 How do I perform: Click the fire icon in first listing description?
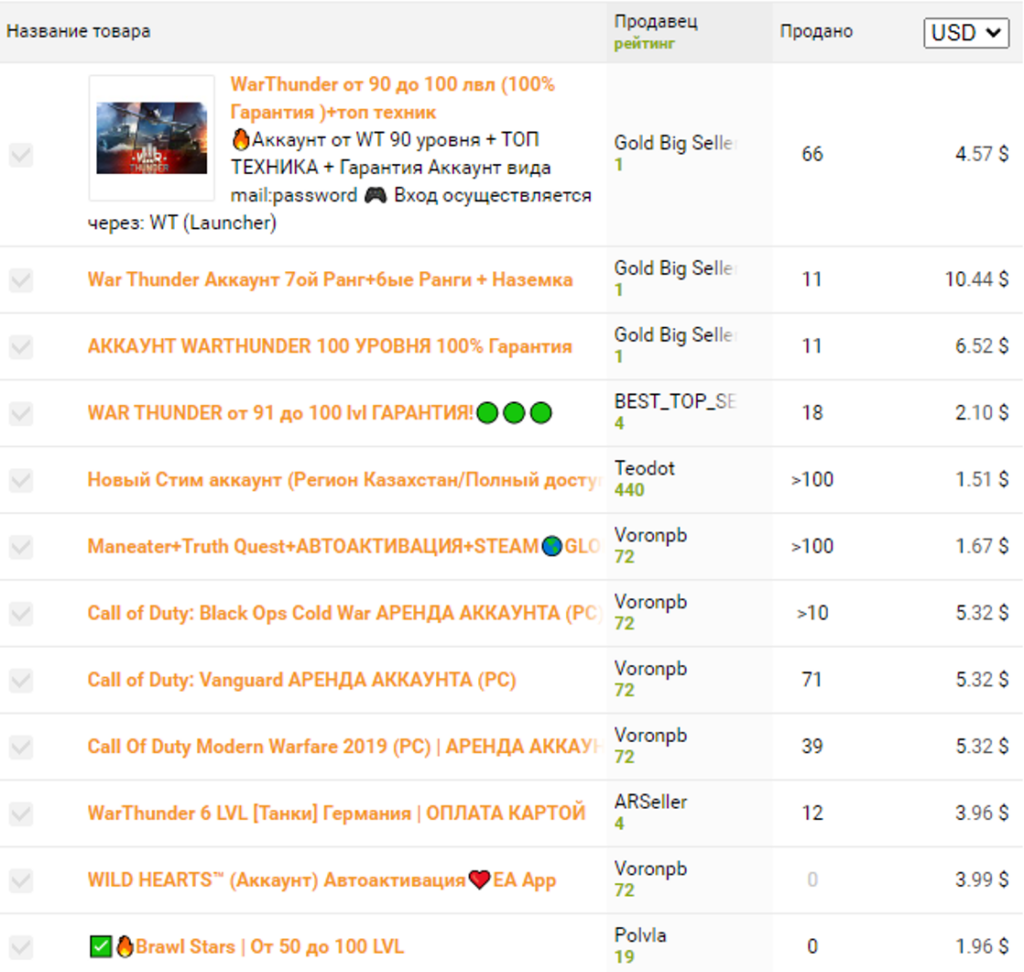[240, 138]
